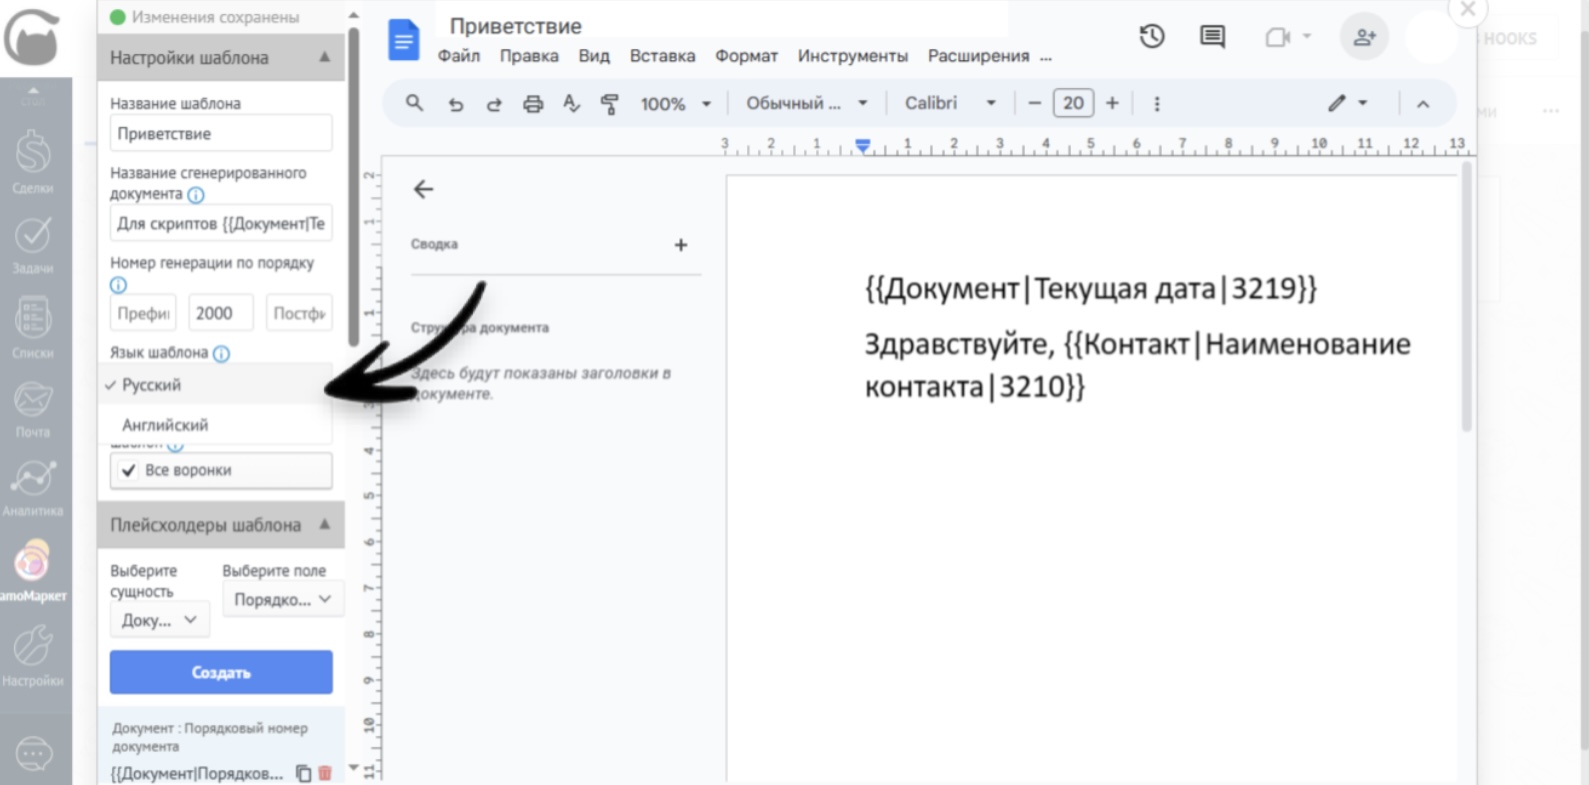This screenshot has width=1589, height=785.
Task: Add a summary with the plus icon
Action: pos(681,245)
